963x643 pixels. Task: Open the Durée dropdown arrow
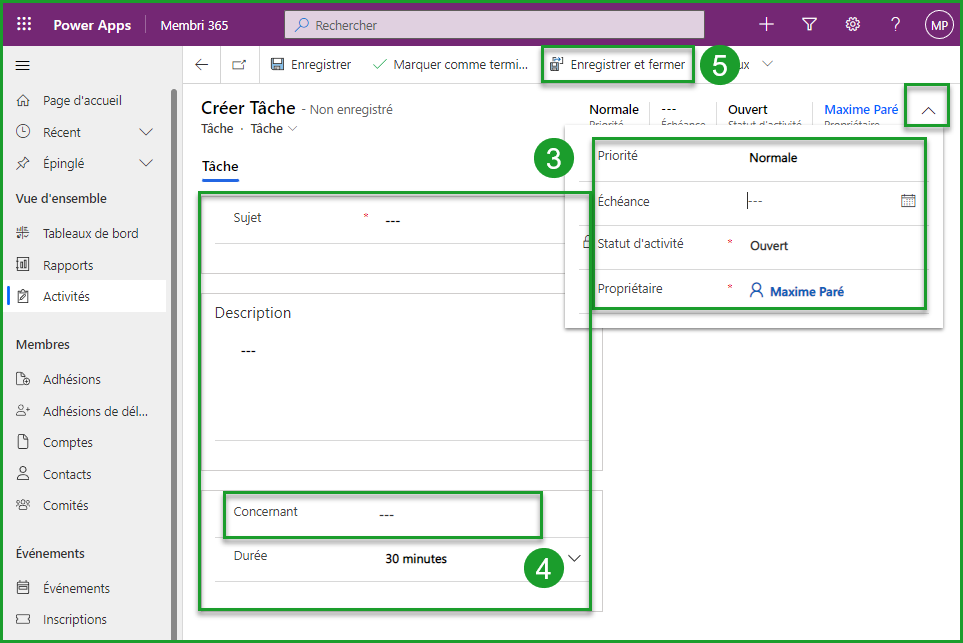click(x=575, y=558)
